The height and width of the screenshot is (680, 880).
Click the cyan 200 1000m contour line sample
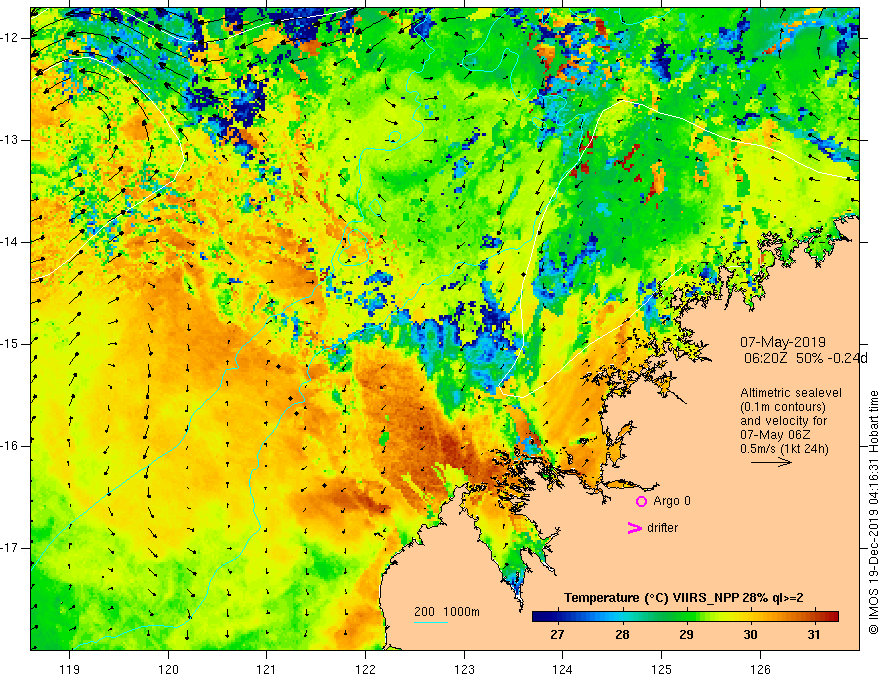point(430,622)
